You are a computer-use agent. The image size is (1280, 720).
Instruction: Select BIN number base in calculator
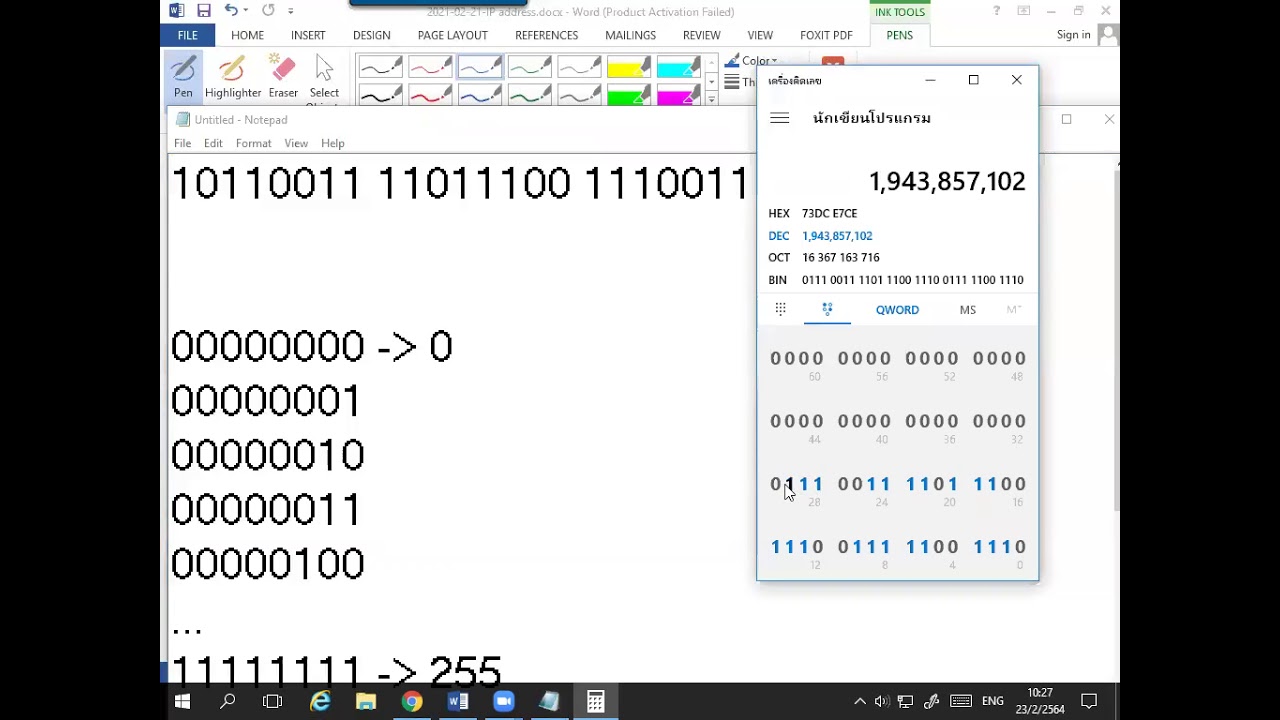pos(897,280)
